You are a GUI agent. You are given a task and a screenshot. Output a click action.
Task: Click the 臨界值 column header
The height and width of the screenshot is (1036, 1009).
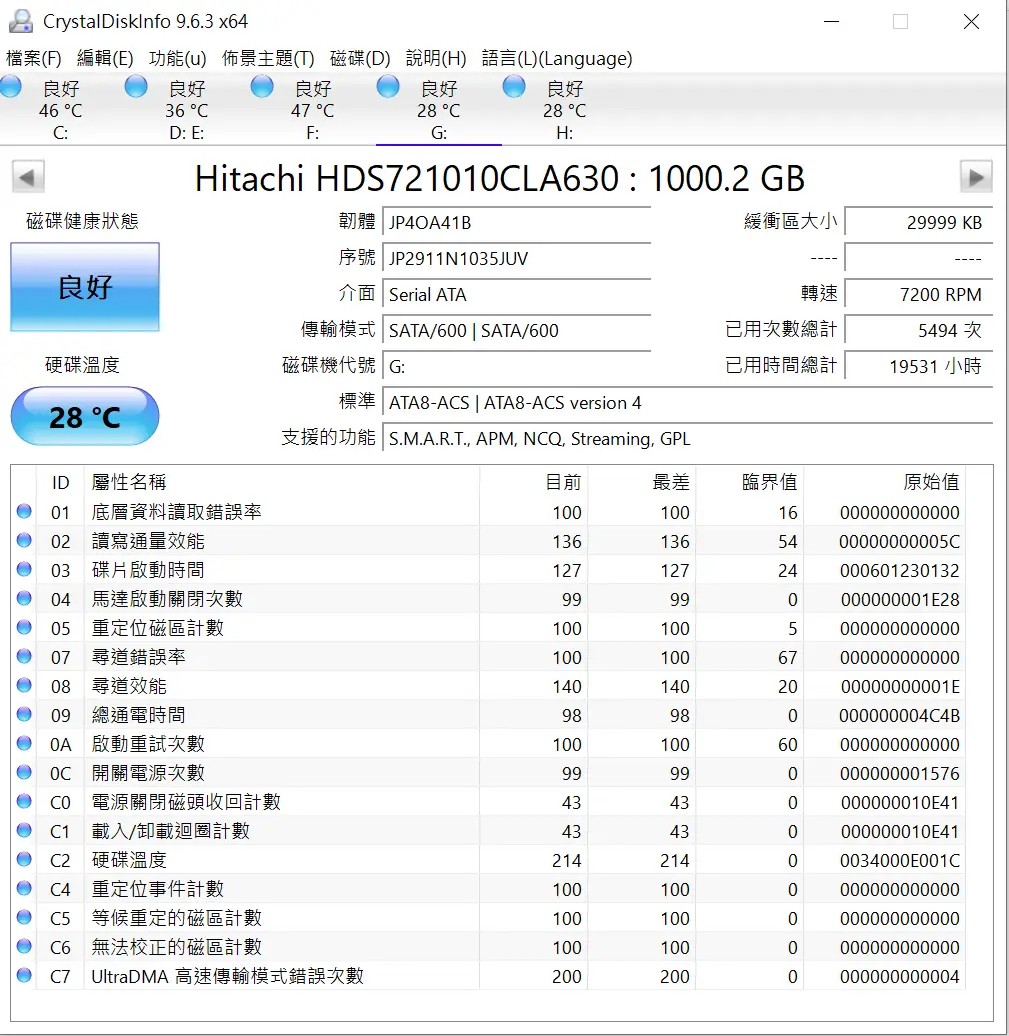coord(749,482)
